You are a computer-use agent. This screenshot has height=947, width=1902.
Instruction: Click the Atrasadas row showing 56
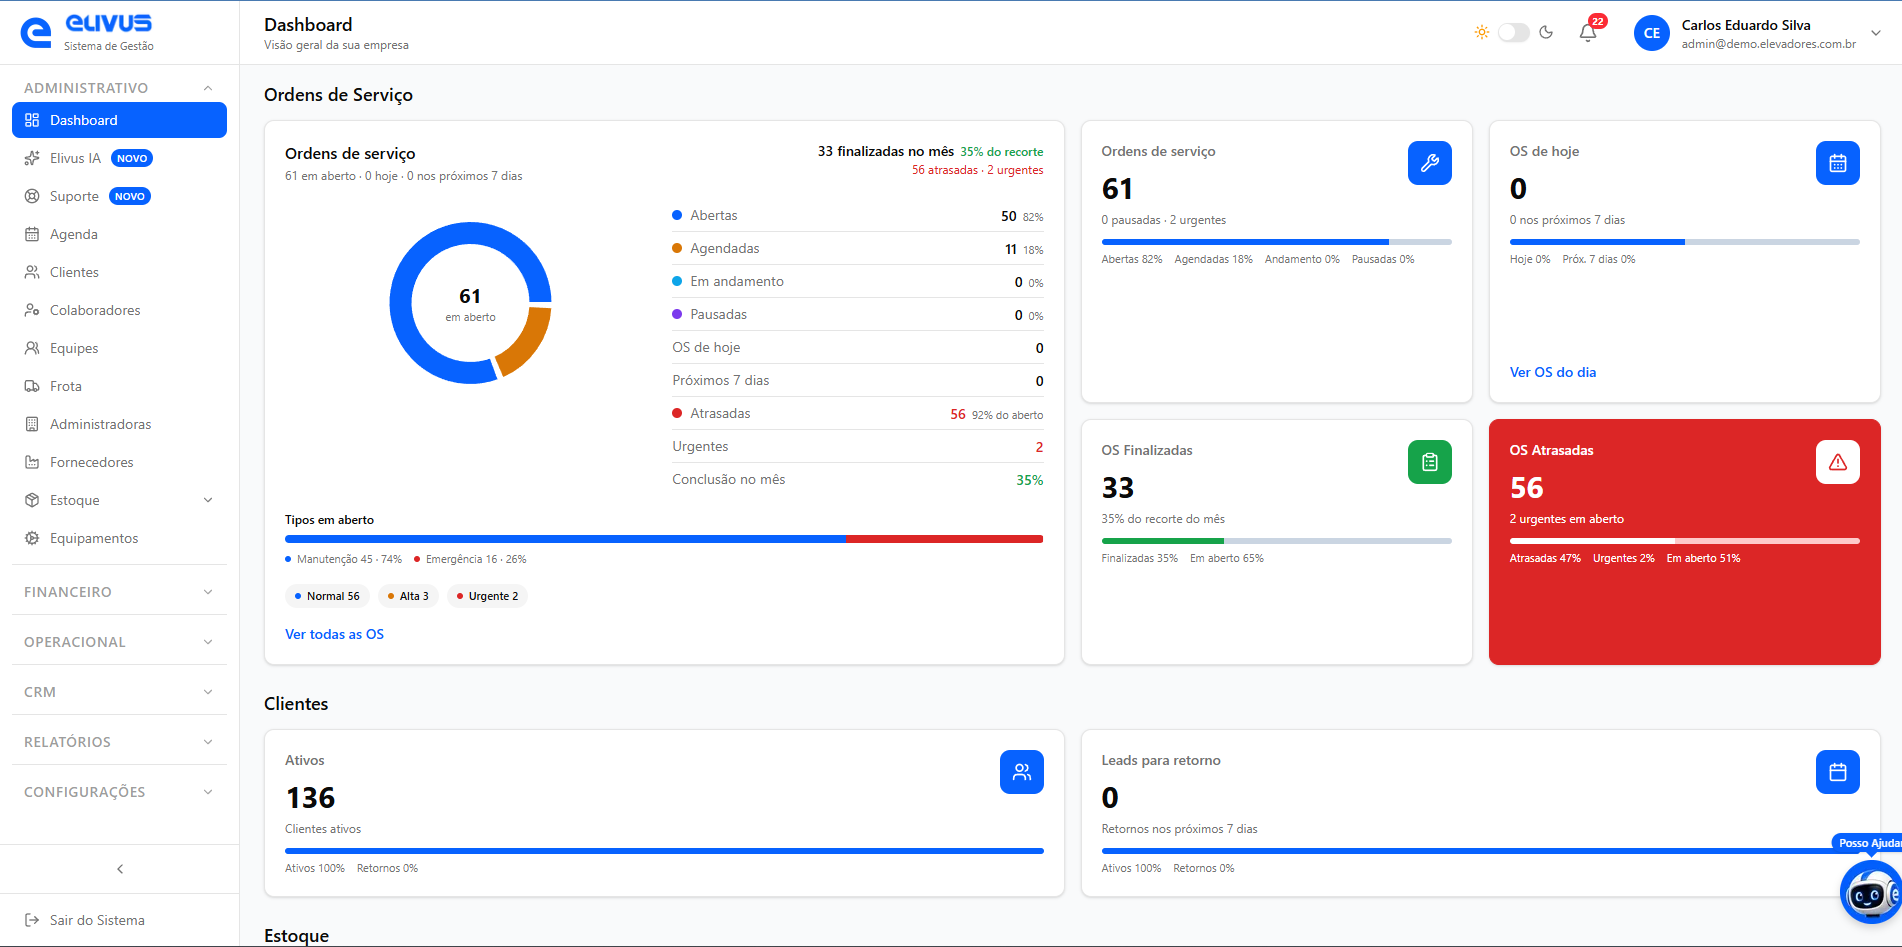tap(858, 413)
